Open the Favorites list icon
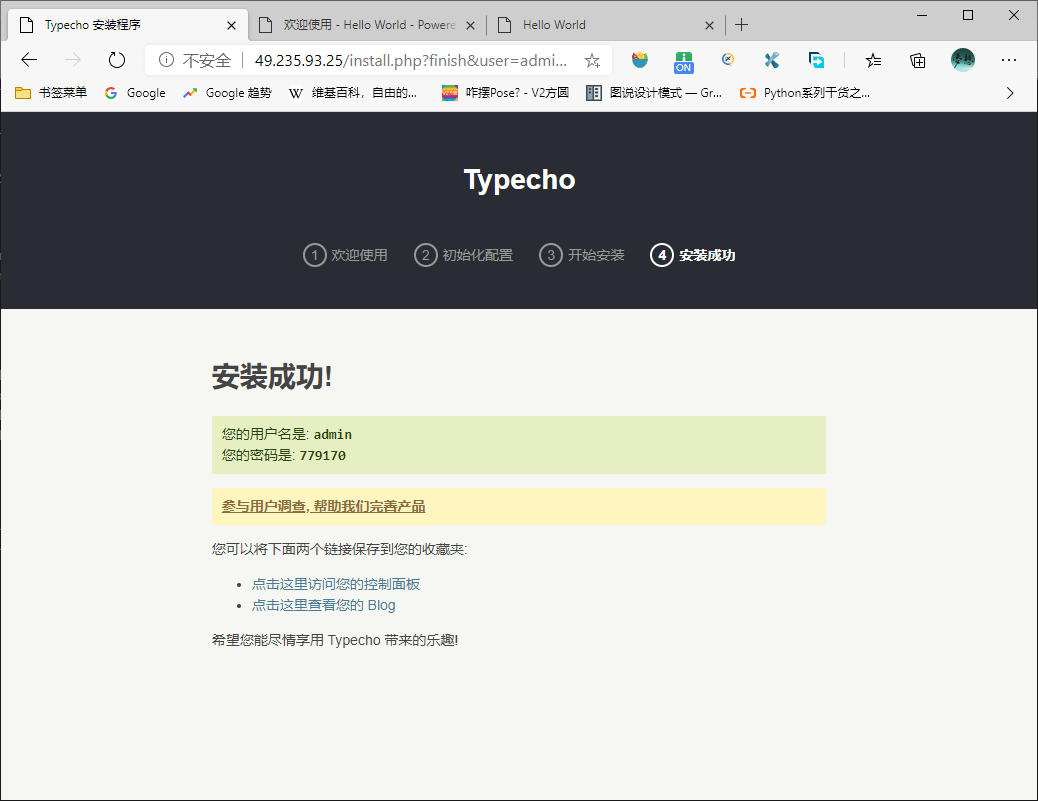 pos(873,61)
